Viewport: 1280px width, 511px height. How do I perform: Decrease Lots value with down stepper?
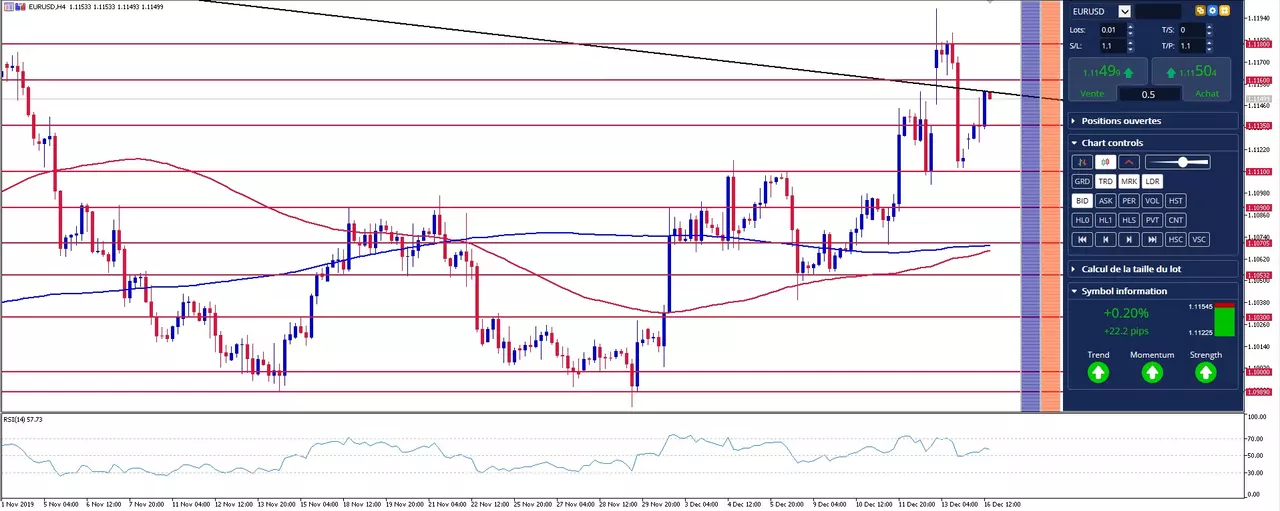pos(1131,33)
